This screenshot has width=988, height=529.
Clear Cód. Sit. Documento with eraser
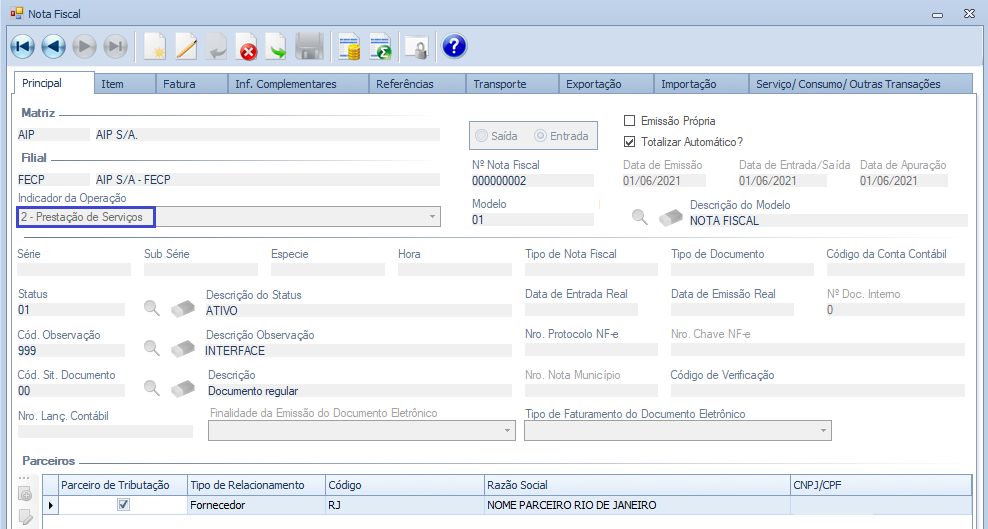[x=183, y=388]
